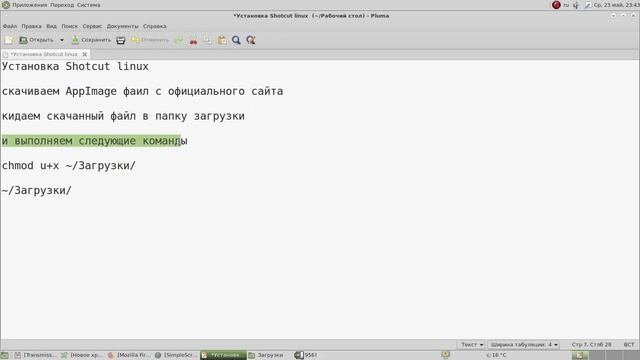
Task: Open the Поиск menu
Action: [x=69, y=26]
